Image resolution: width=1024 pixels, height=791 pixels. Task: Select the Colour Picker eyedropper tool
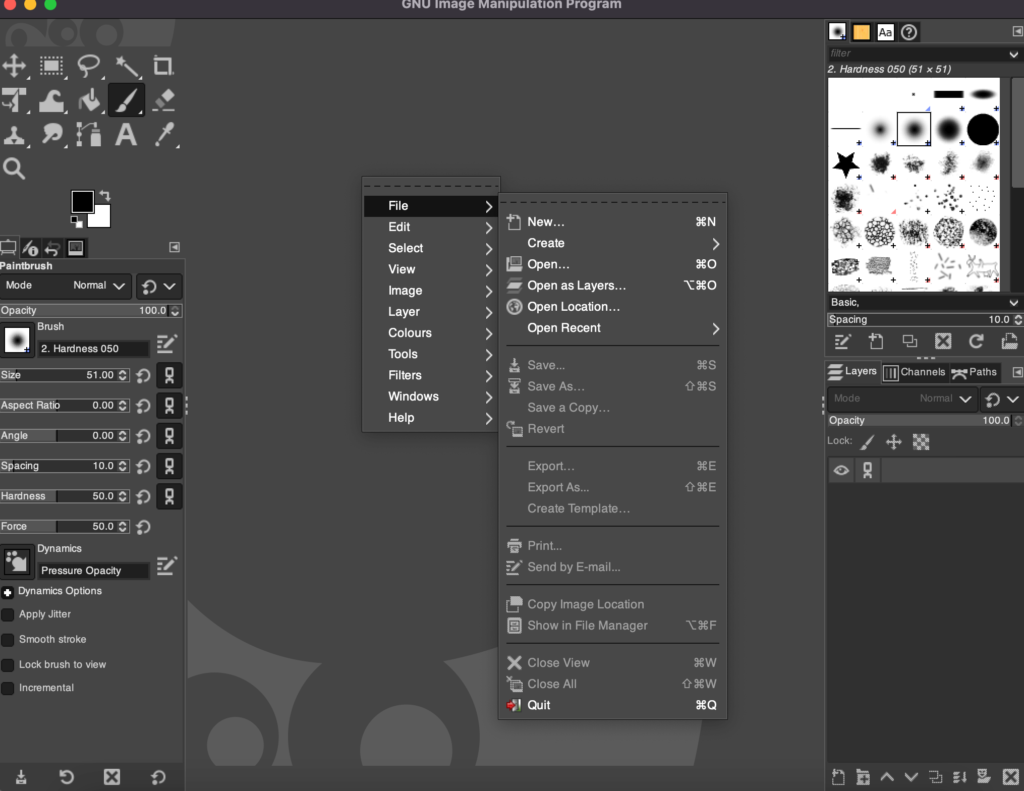(x=164, y=135)
